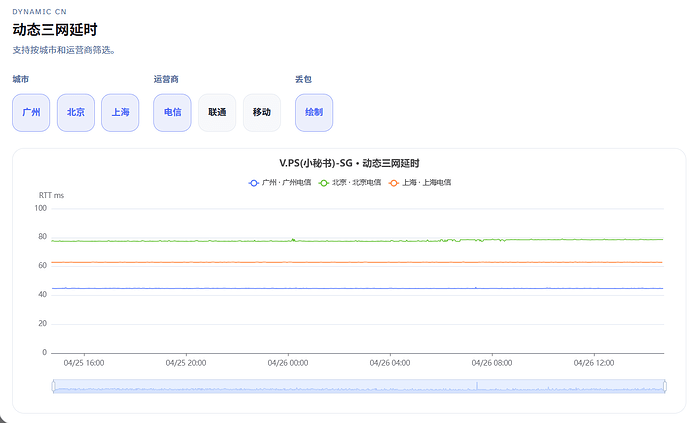Click the 20 y-axis value

click(42, 324)
